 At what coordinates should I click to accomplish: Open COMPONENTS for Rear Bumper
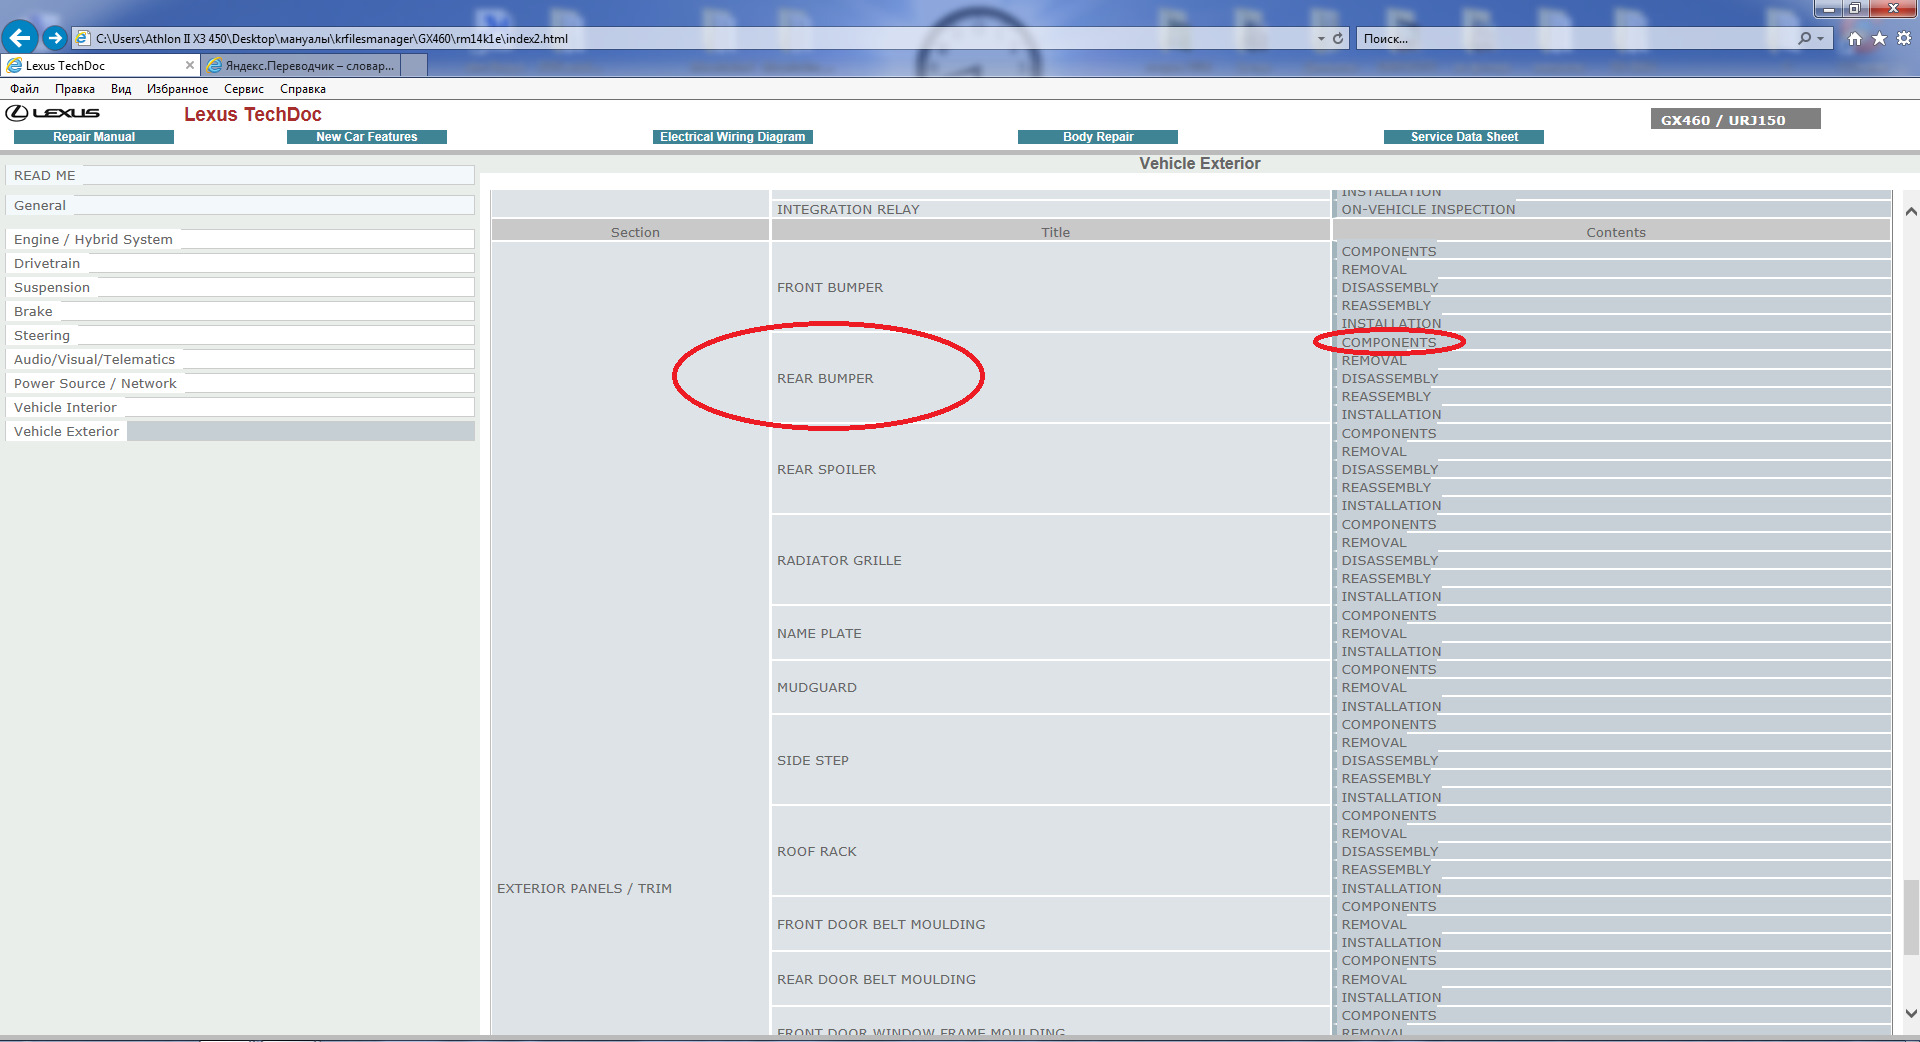click(x=1389, y=343)
